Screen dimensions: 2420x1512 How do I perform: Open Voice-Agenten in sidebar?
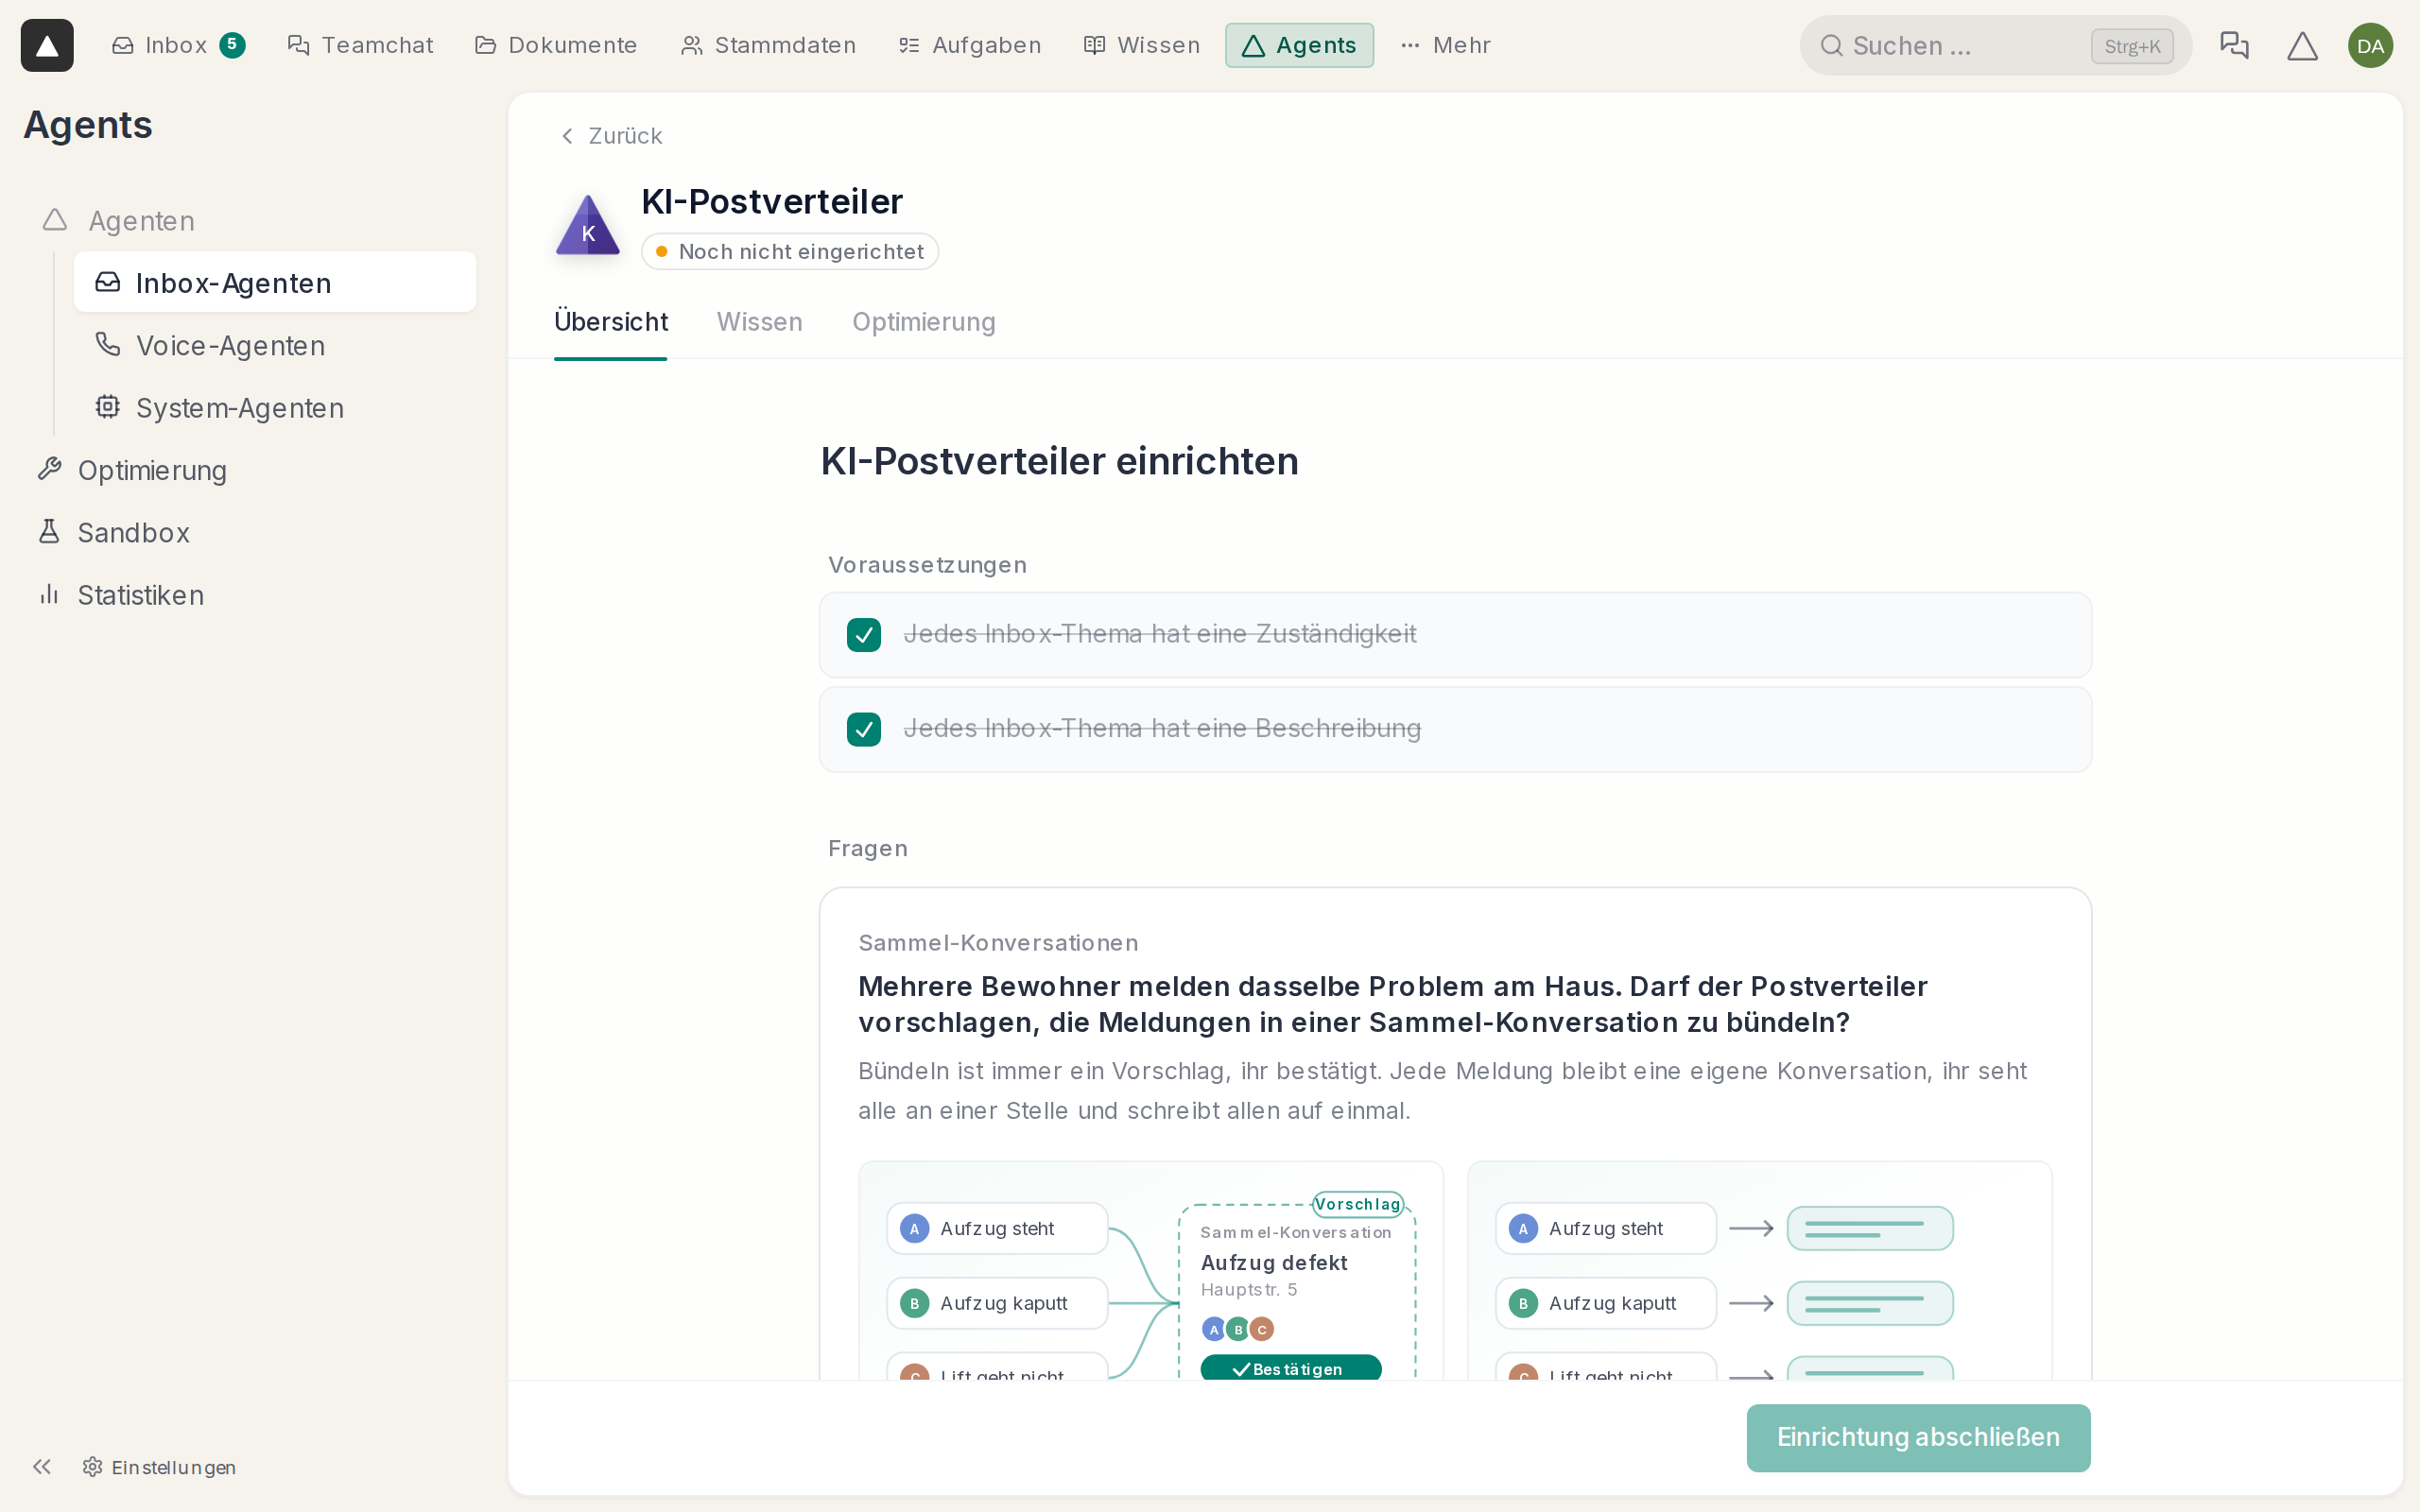275,345
